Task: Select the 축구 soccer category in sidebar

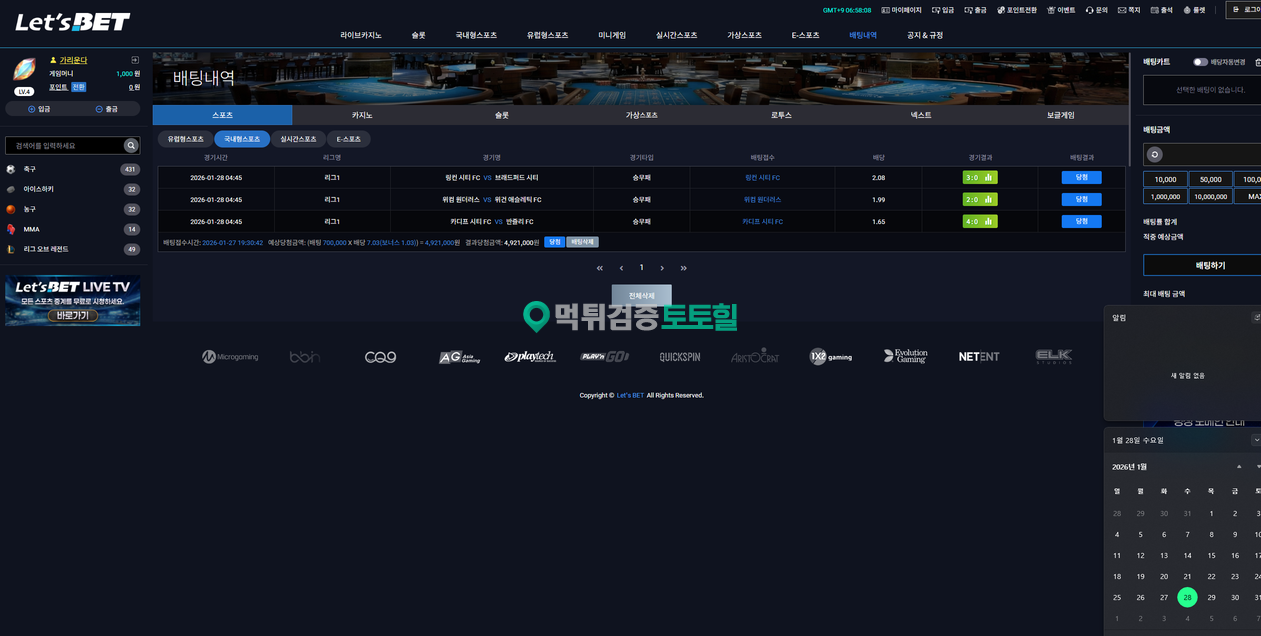Action: coord(30,170)
